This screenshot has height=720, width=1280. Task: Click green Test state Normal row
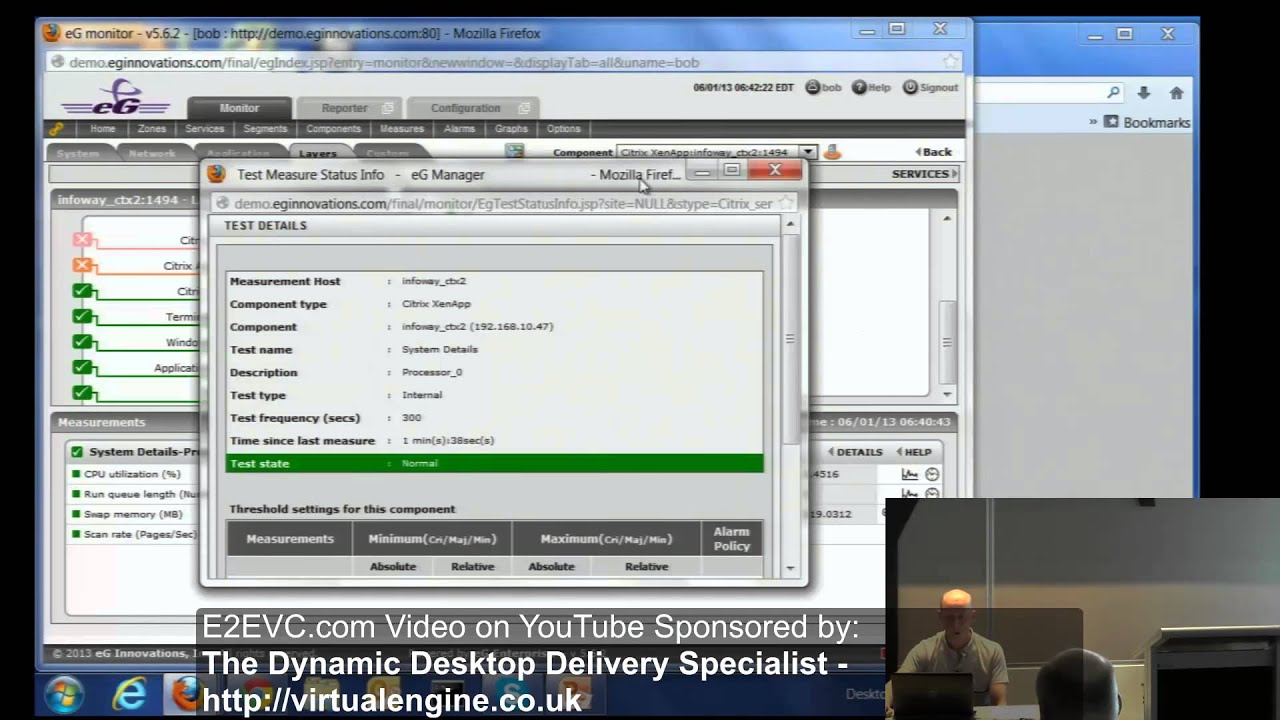point(495,463)
